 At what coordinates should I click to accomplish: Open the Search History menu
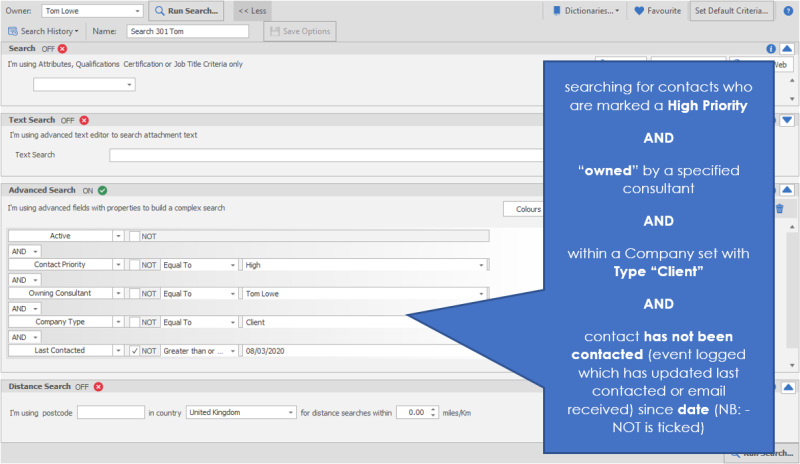coord(49,31)
